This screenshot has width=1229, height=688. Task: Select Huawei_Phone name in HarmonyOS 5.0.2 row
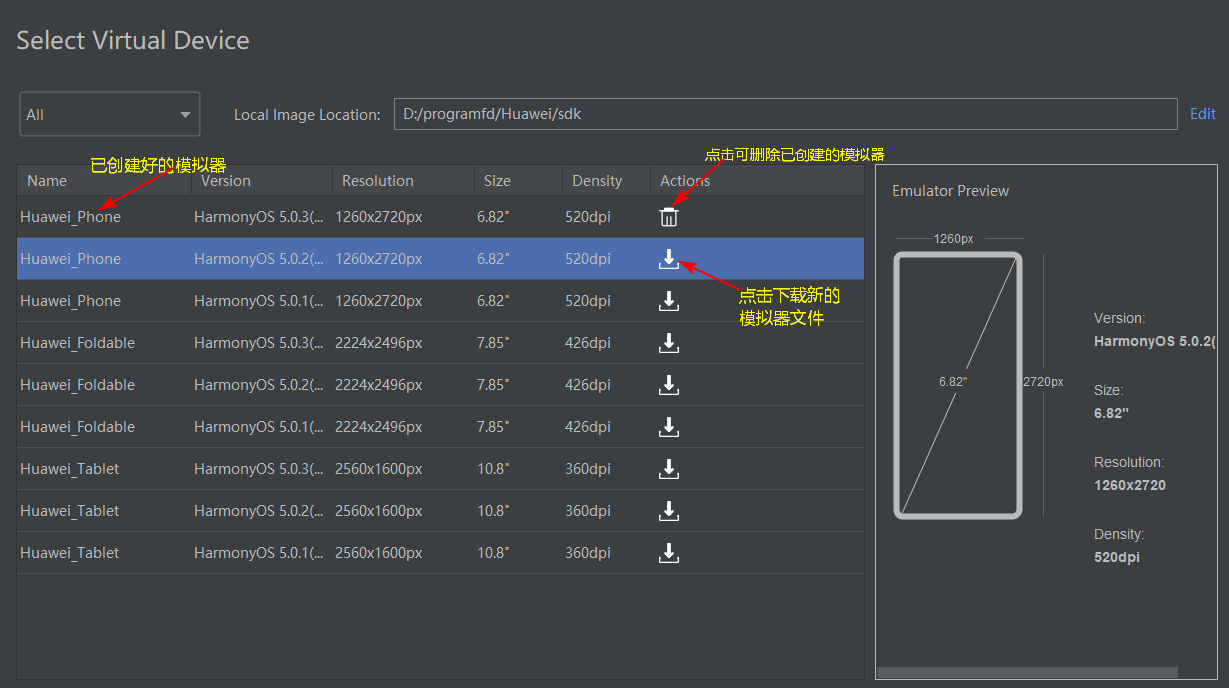(70, 259)
